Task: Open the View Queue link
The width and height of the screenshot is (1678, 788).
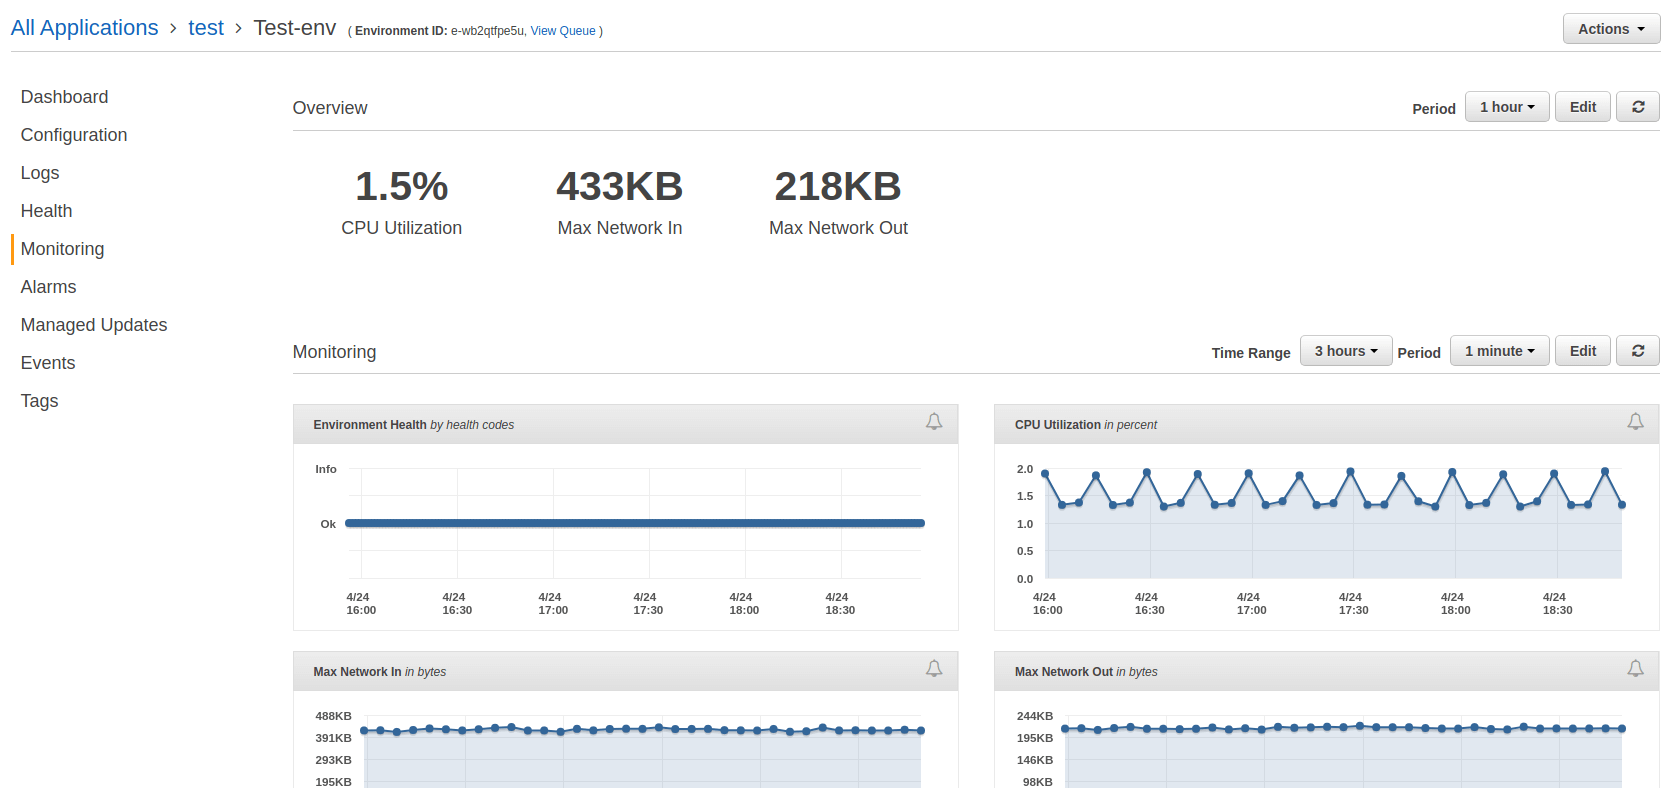Action: (x=563, y=31)
